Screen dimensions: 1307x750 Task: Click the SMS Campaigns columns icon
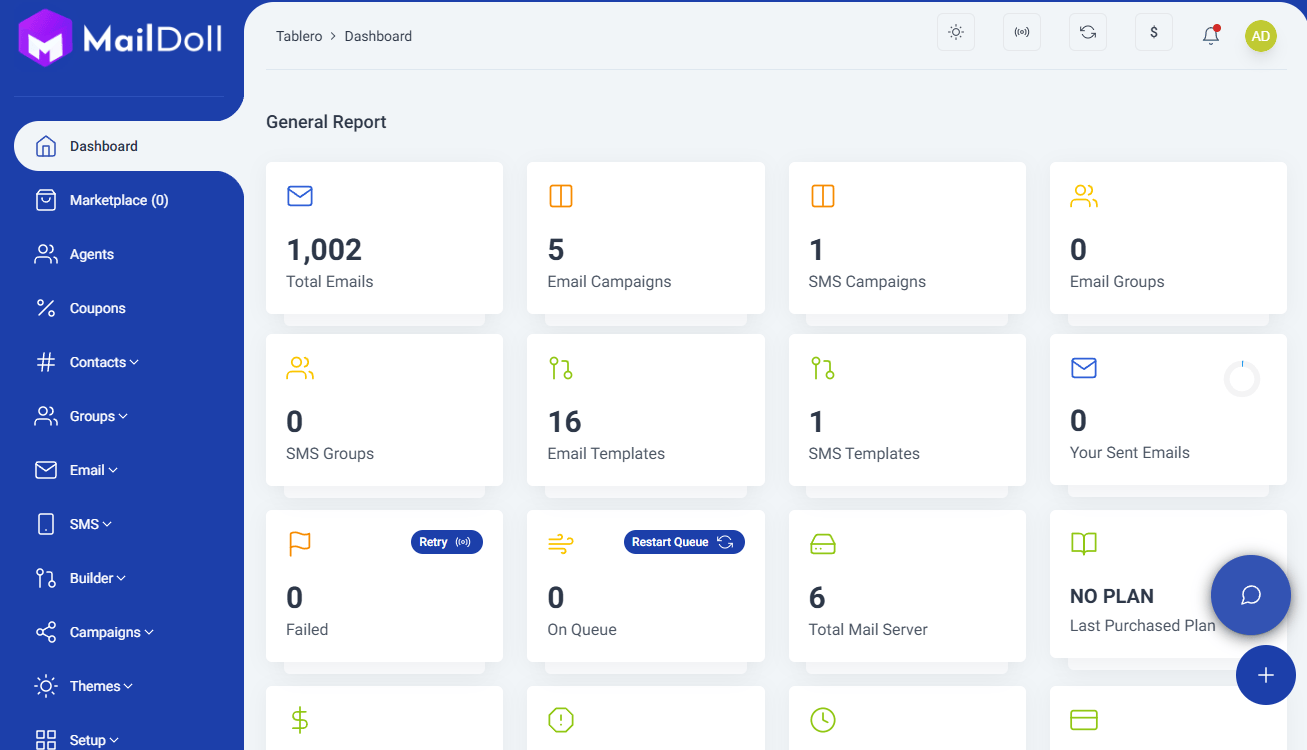(822, 196)
